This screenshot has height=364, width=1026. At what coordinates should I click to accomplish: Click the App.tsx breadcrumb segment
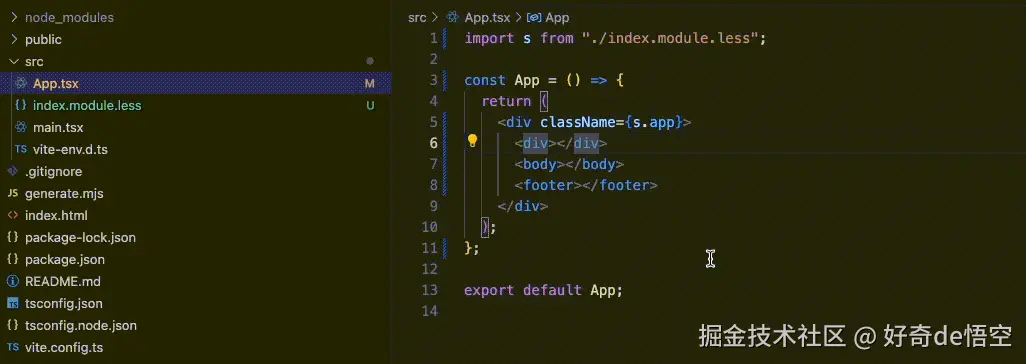(x=487, y=18)
